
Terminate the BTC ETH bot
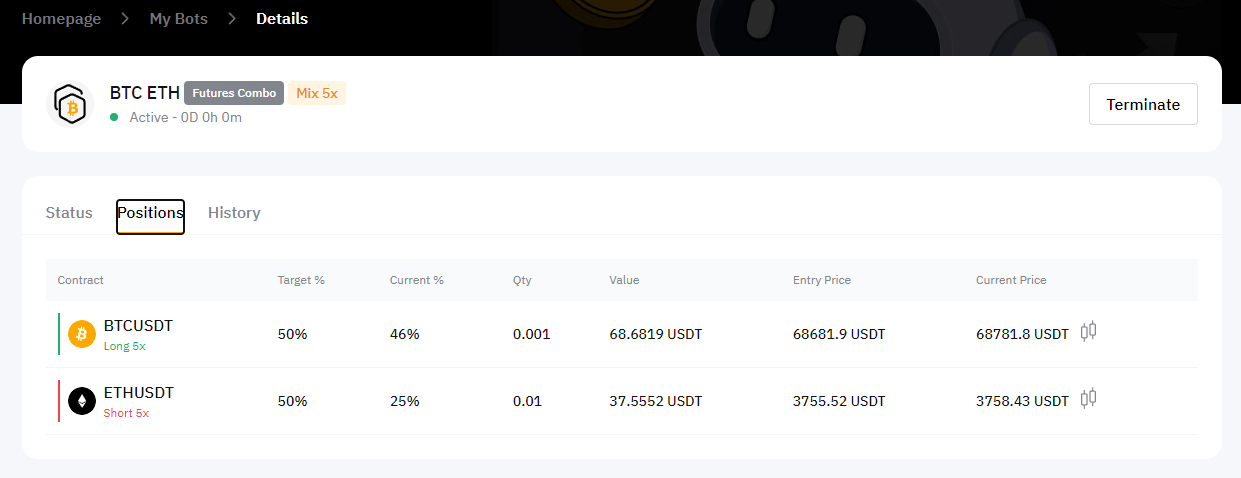1143,104
